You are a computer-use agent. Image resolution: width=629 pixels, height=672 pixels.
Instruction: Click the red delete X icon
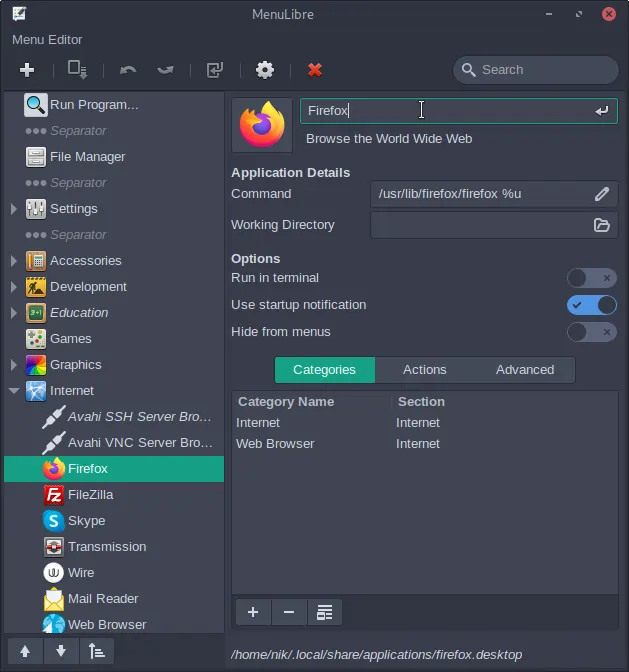click(x=315, y=70)
